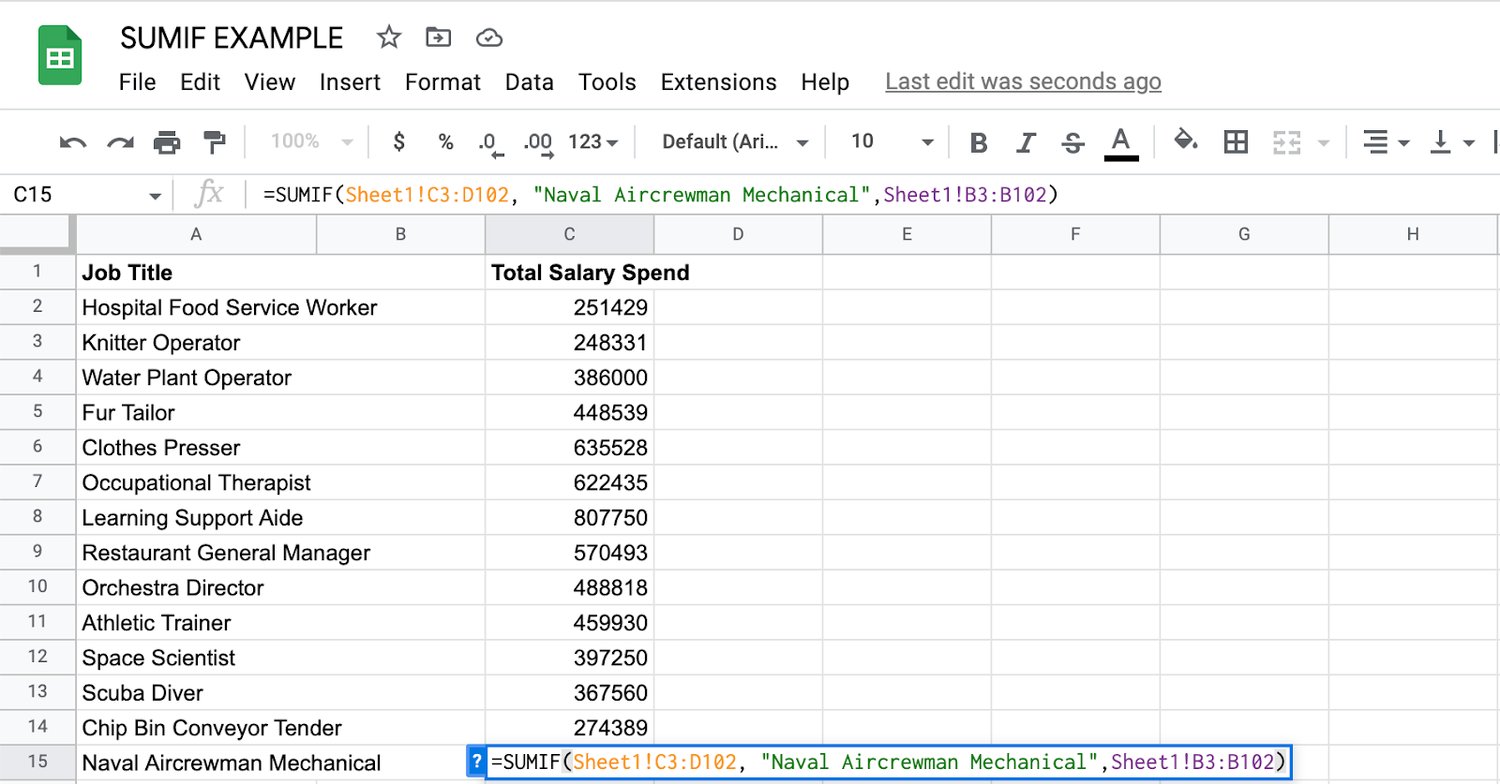Select row 7 header
This screenshot has height=784, width=1500.
37,482
